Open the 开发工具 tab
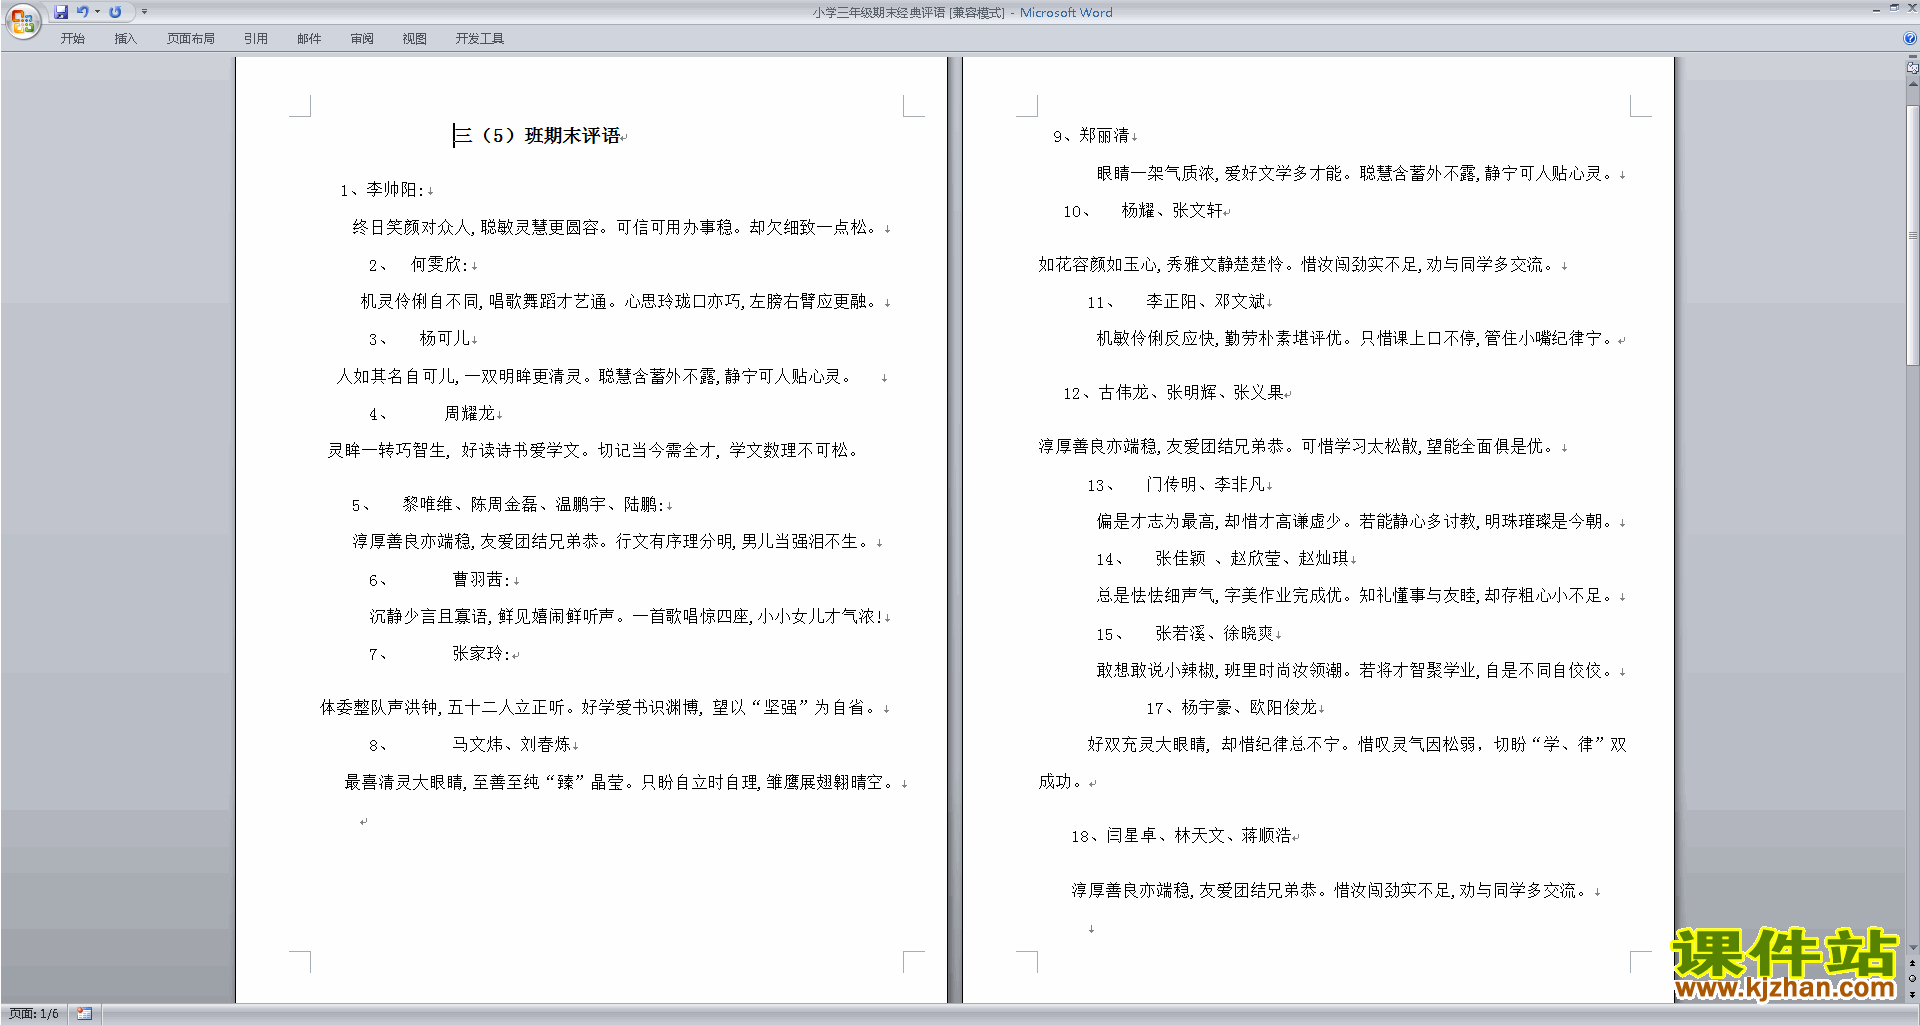Screen dimensions: 1920x1025 (480, 39)
